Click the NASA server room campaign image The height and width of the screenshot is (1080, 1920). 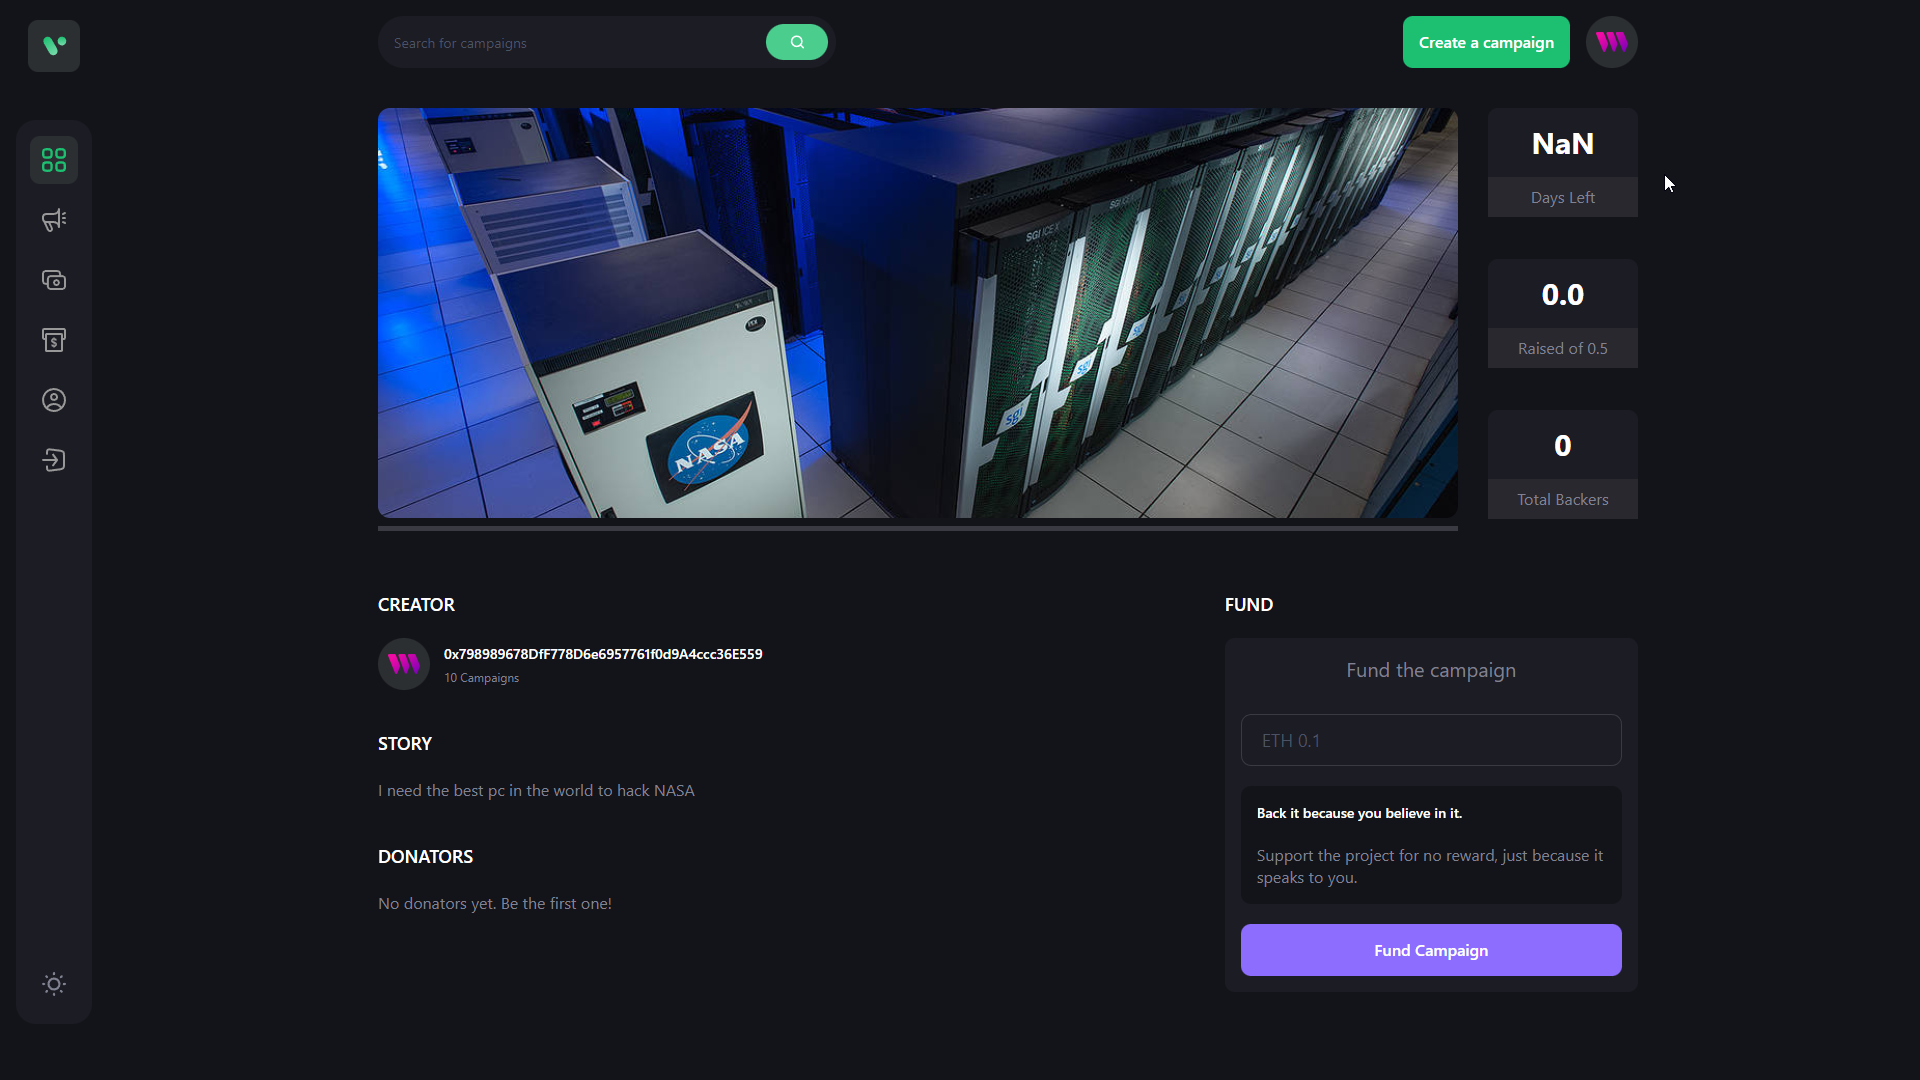[x=917, y=313]
